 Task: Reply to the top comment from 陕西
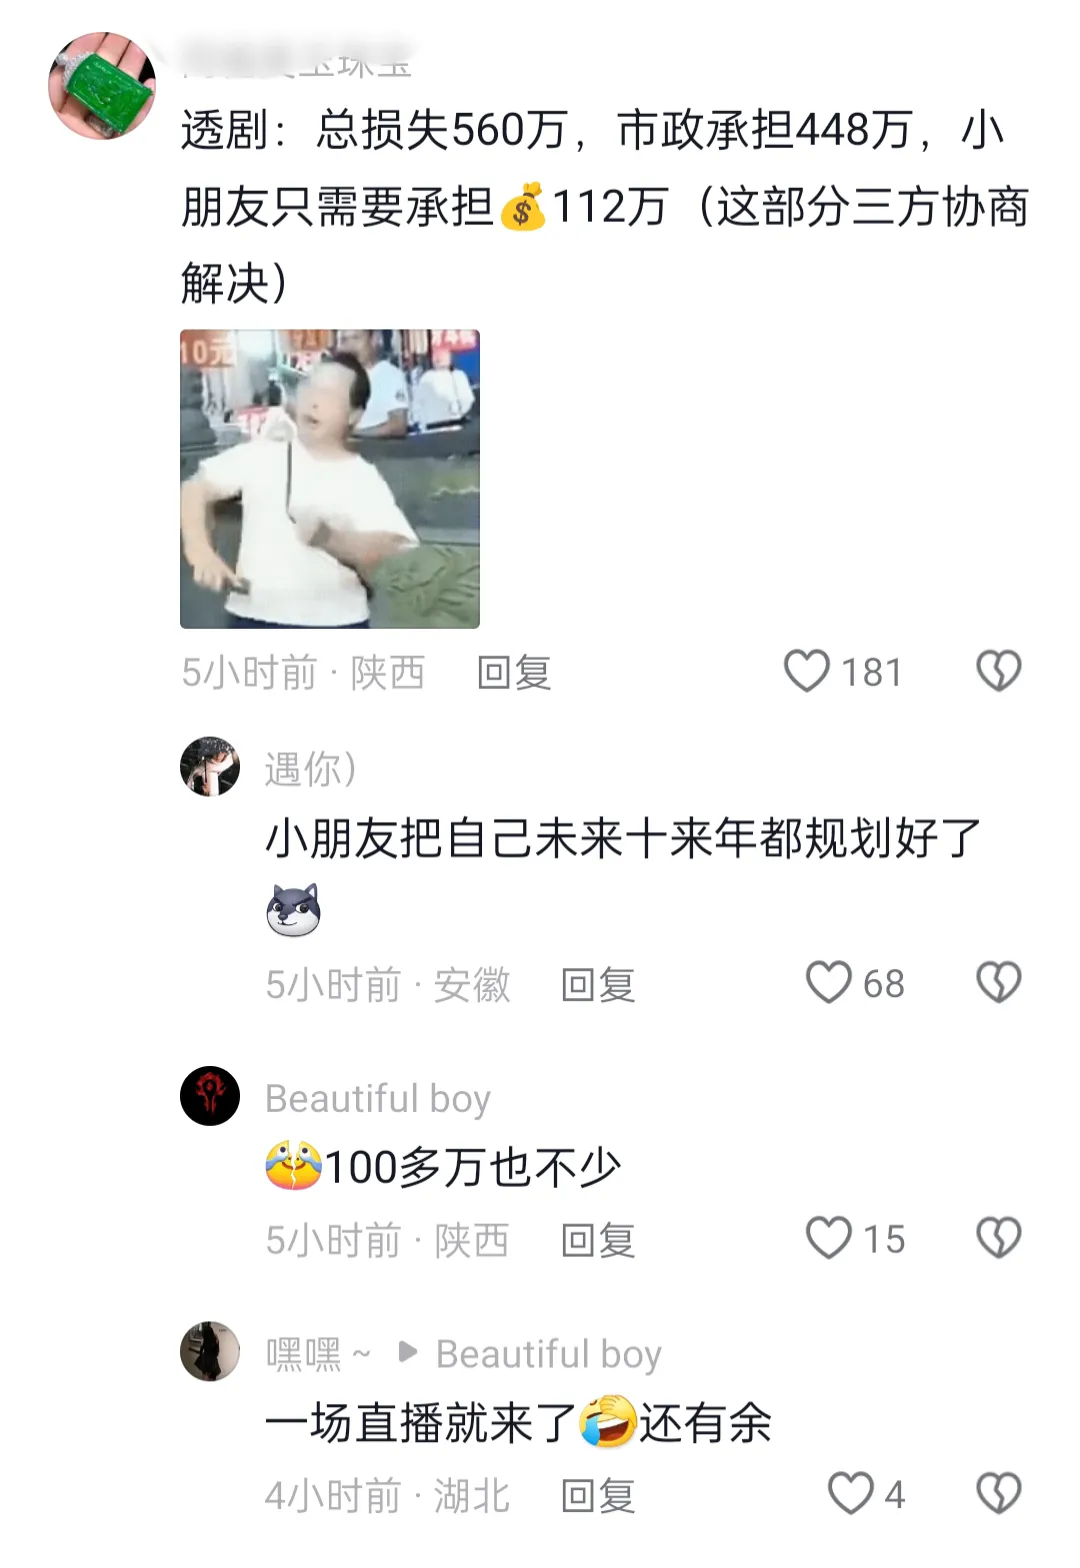click(x=514, y=673)
